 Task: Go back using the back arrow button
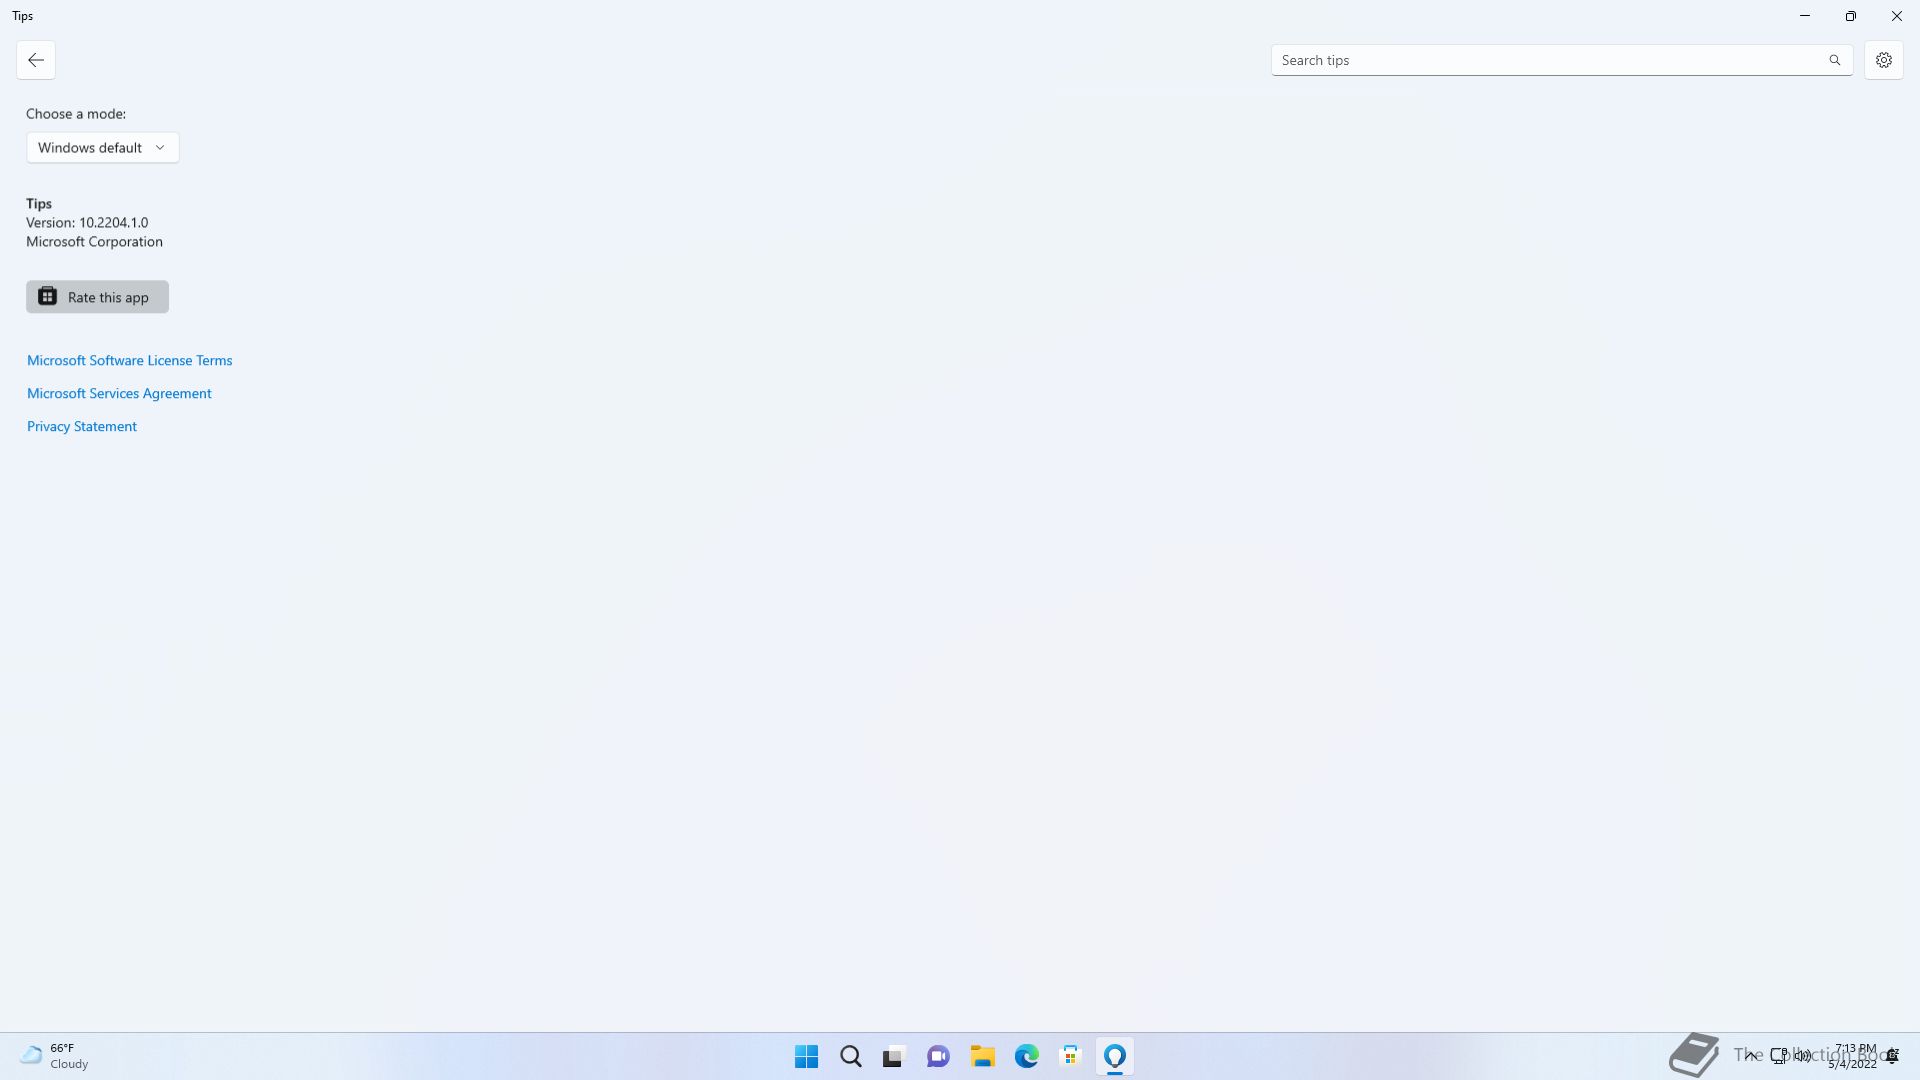click(x=36, y=60)
